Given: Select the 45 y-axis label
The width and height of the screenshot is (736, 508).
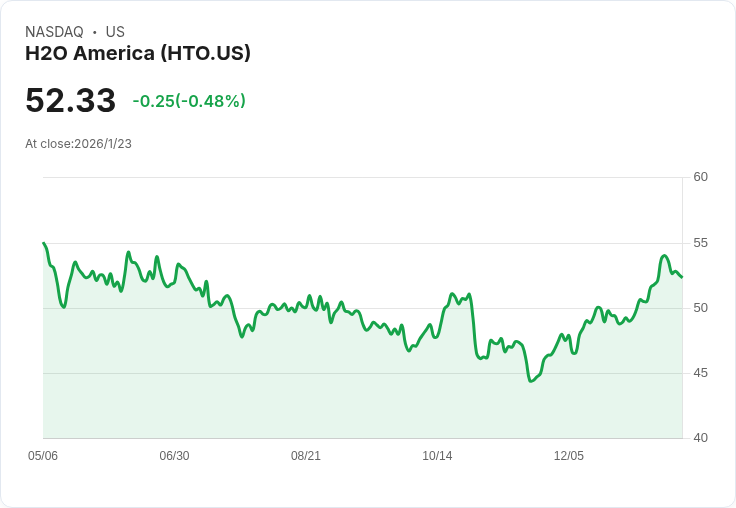Looking at the screenshot, I should [x=700, y=373].
